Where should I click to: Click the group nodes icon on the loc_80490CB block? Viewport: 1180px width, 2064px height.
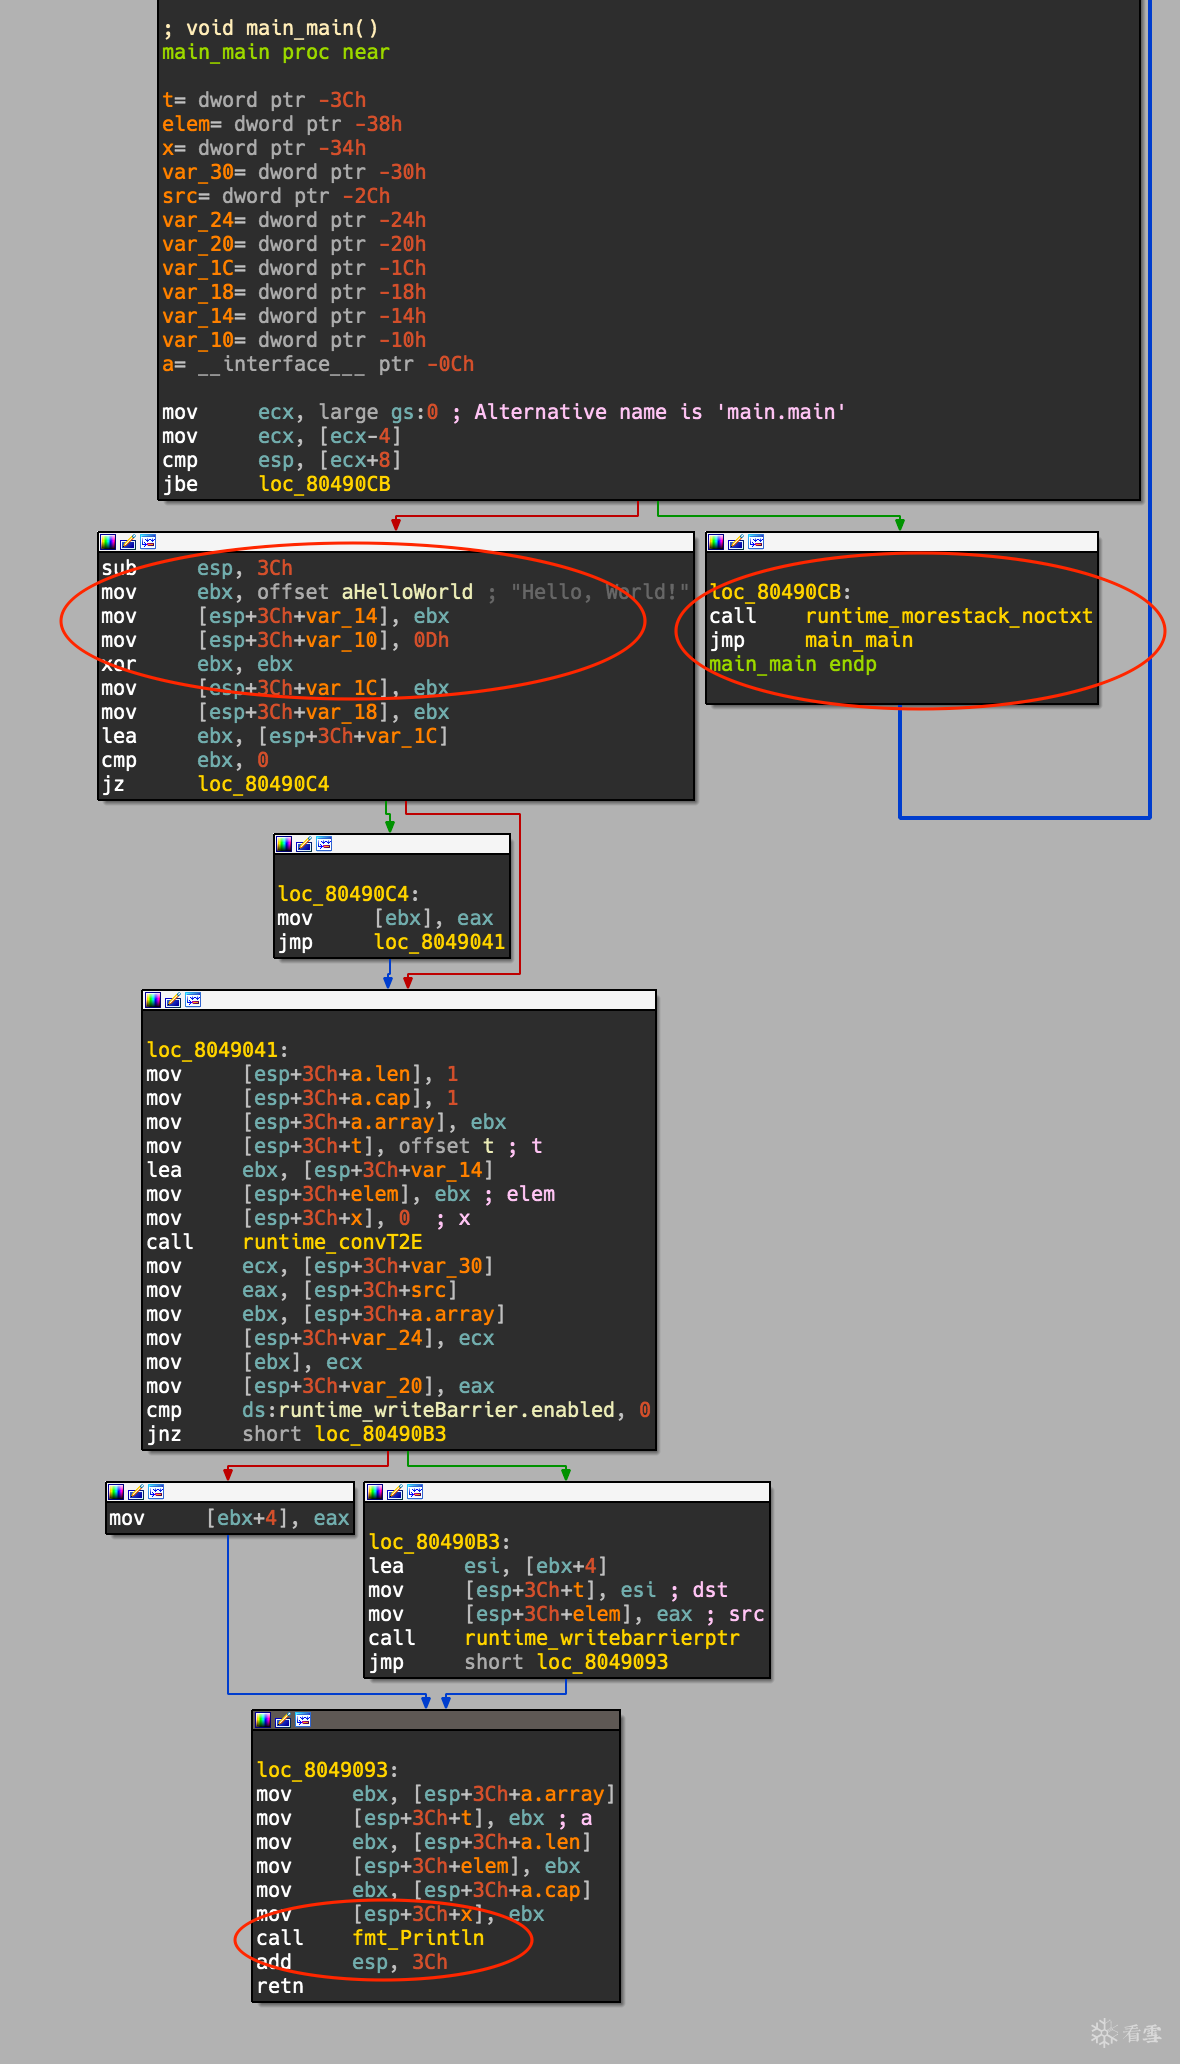click(756, 542)
